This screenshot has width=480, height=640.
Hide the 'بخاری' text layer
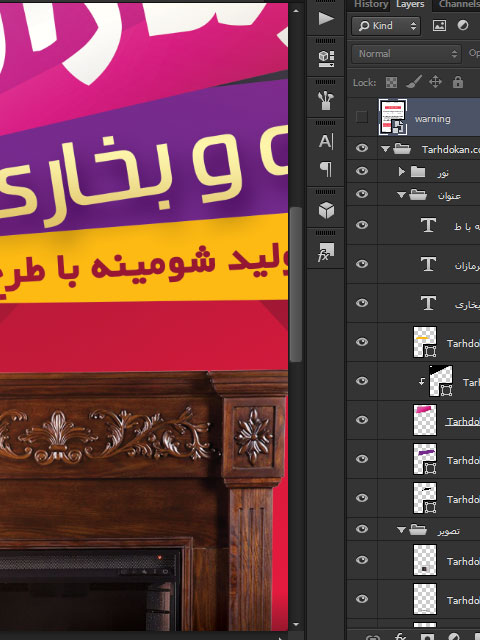(362, 303)
